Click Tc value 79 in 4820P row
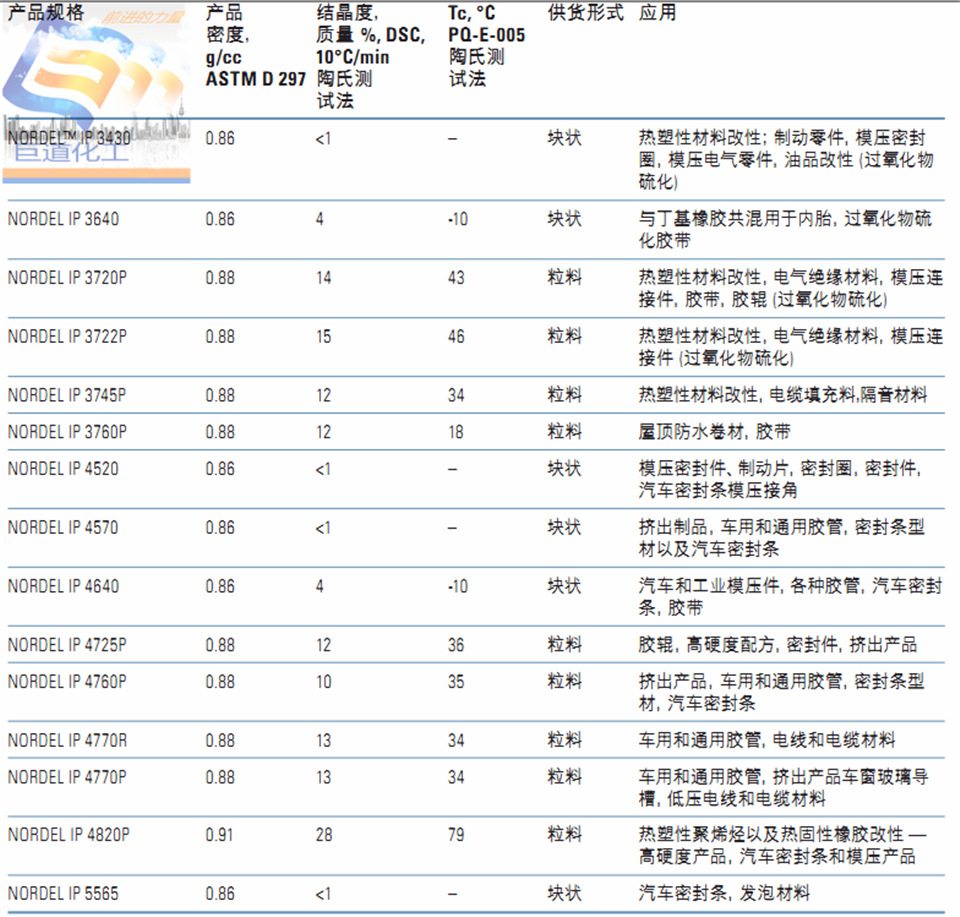This screenshot has height=917, width=960. click(x=456, y=835)
